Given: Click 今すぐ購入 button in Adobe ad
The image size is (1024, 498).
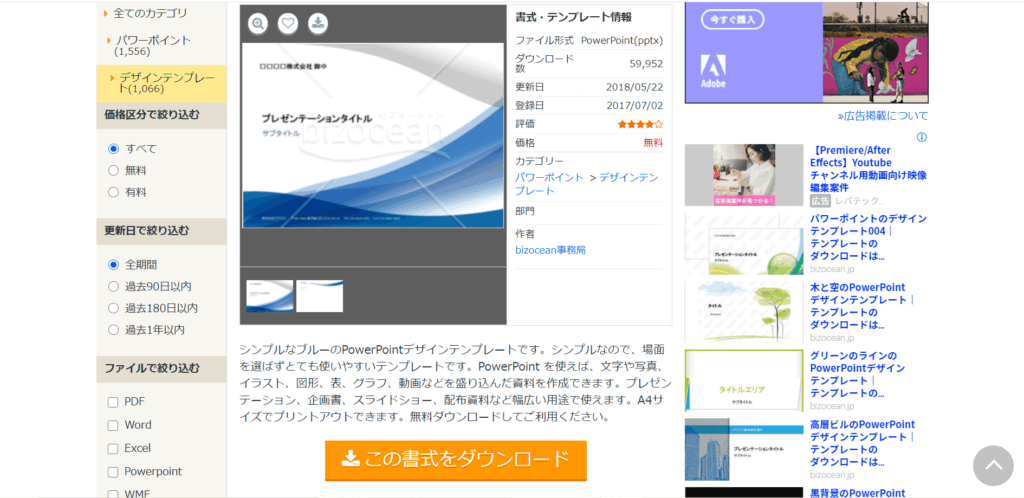Looking at the screenshot, I should [x=732, y=20].
